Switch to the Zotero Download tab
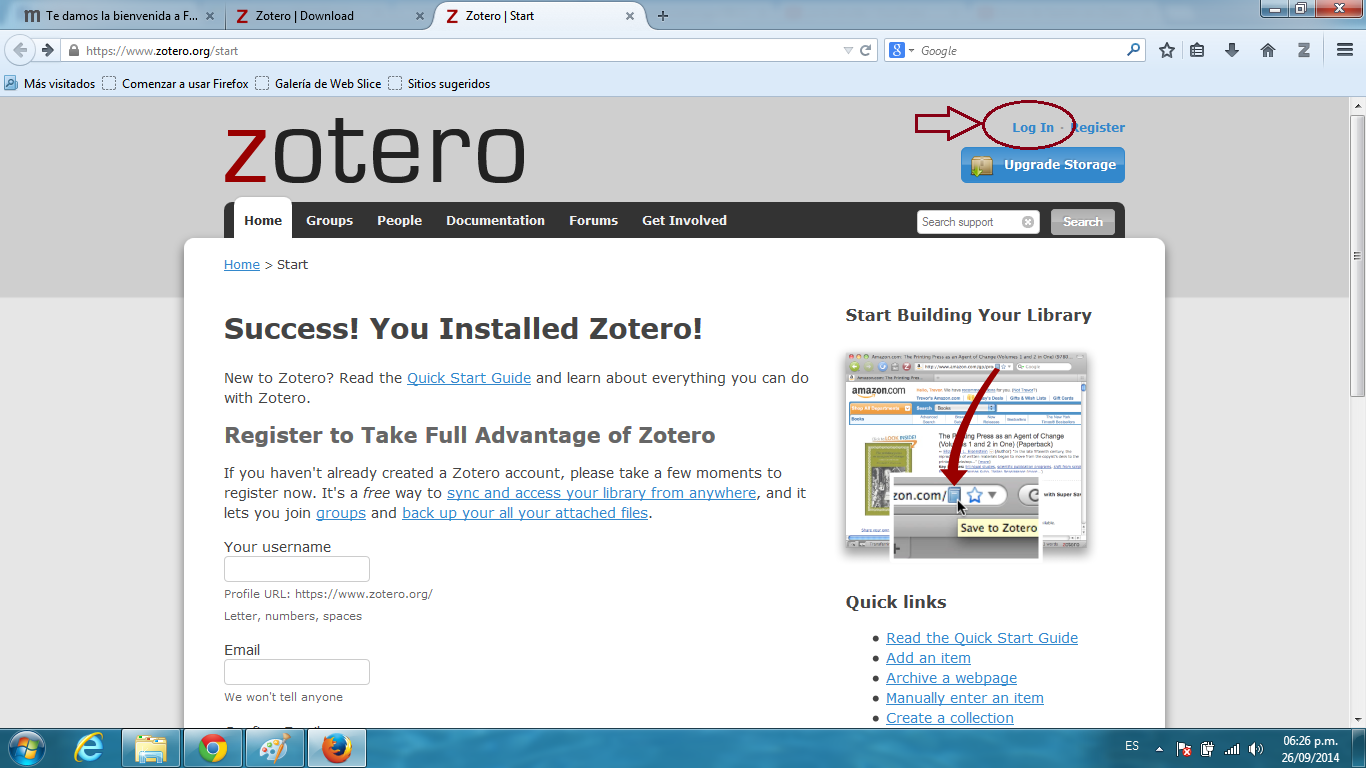 [x=310, y=16]
